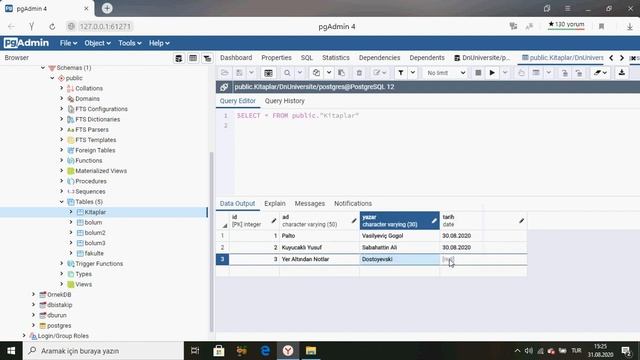Click the Copy rows icon
640x360 pixels.
coord(316,73)
